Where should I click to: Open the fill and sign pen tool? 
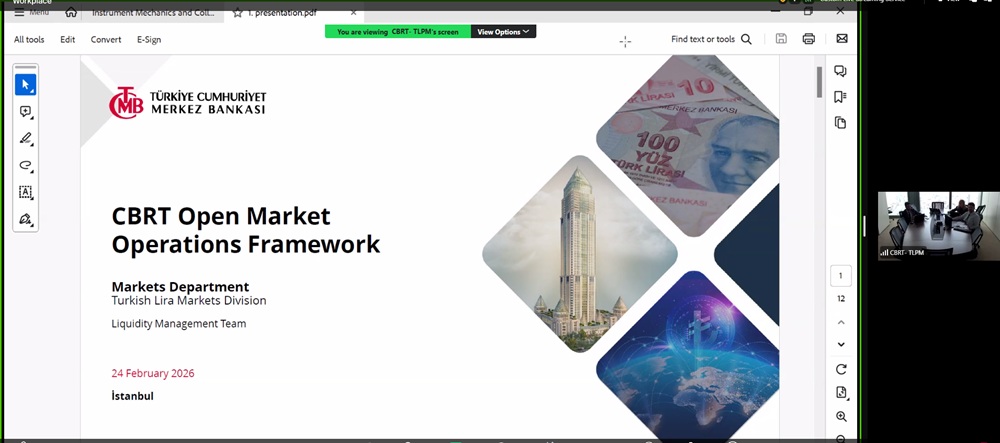coord(26,219)
